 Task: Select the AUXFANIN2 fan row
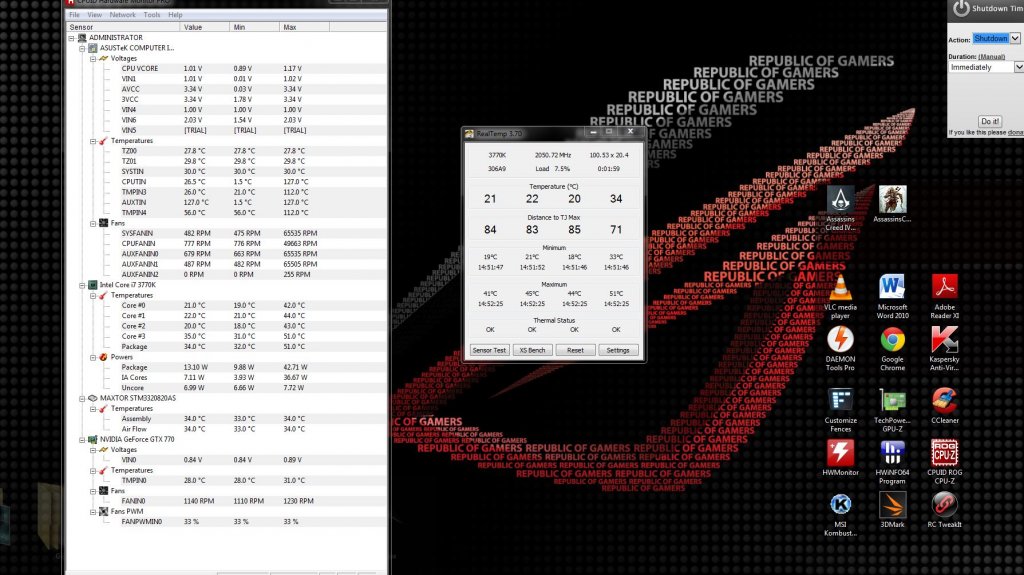(x=227, y=275)
